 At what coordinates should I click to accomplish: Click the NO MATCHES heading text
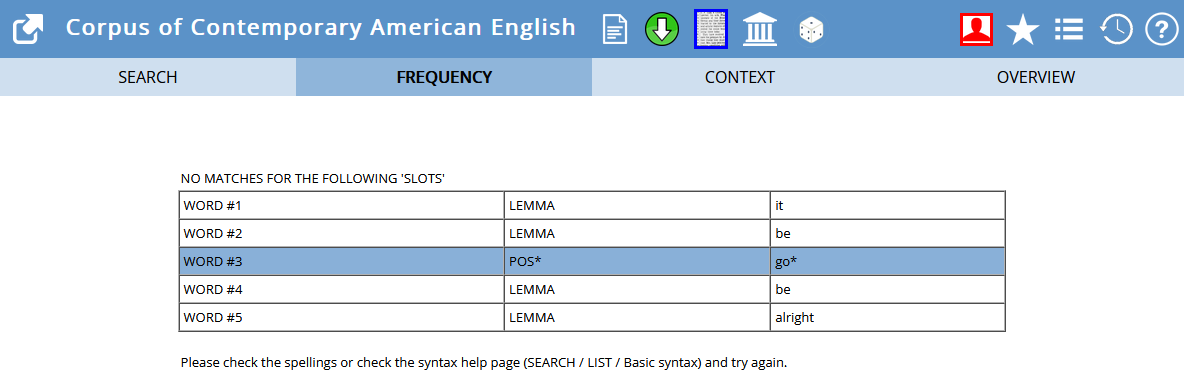312,179
